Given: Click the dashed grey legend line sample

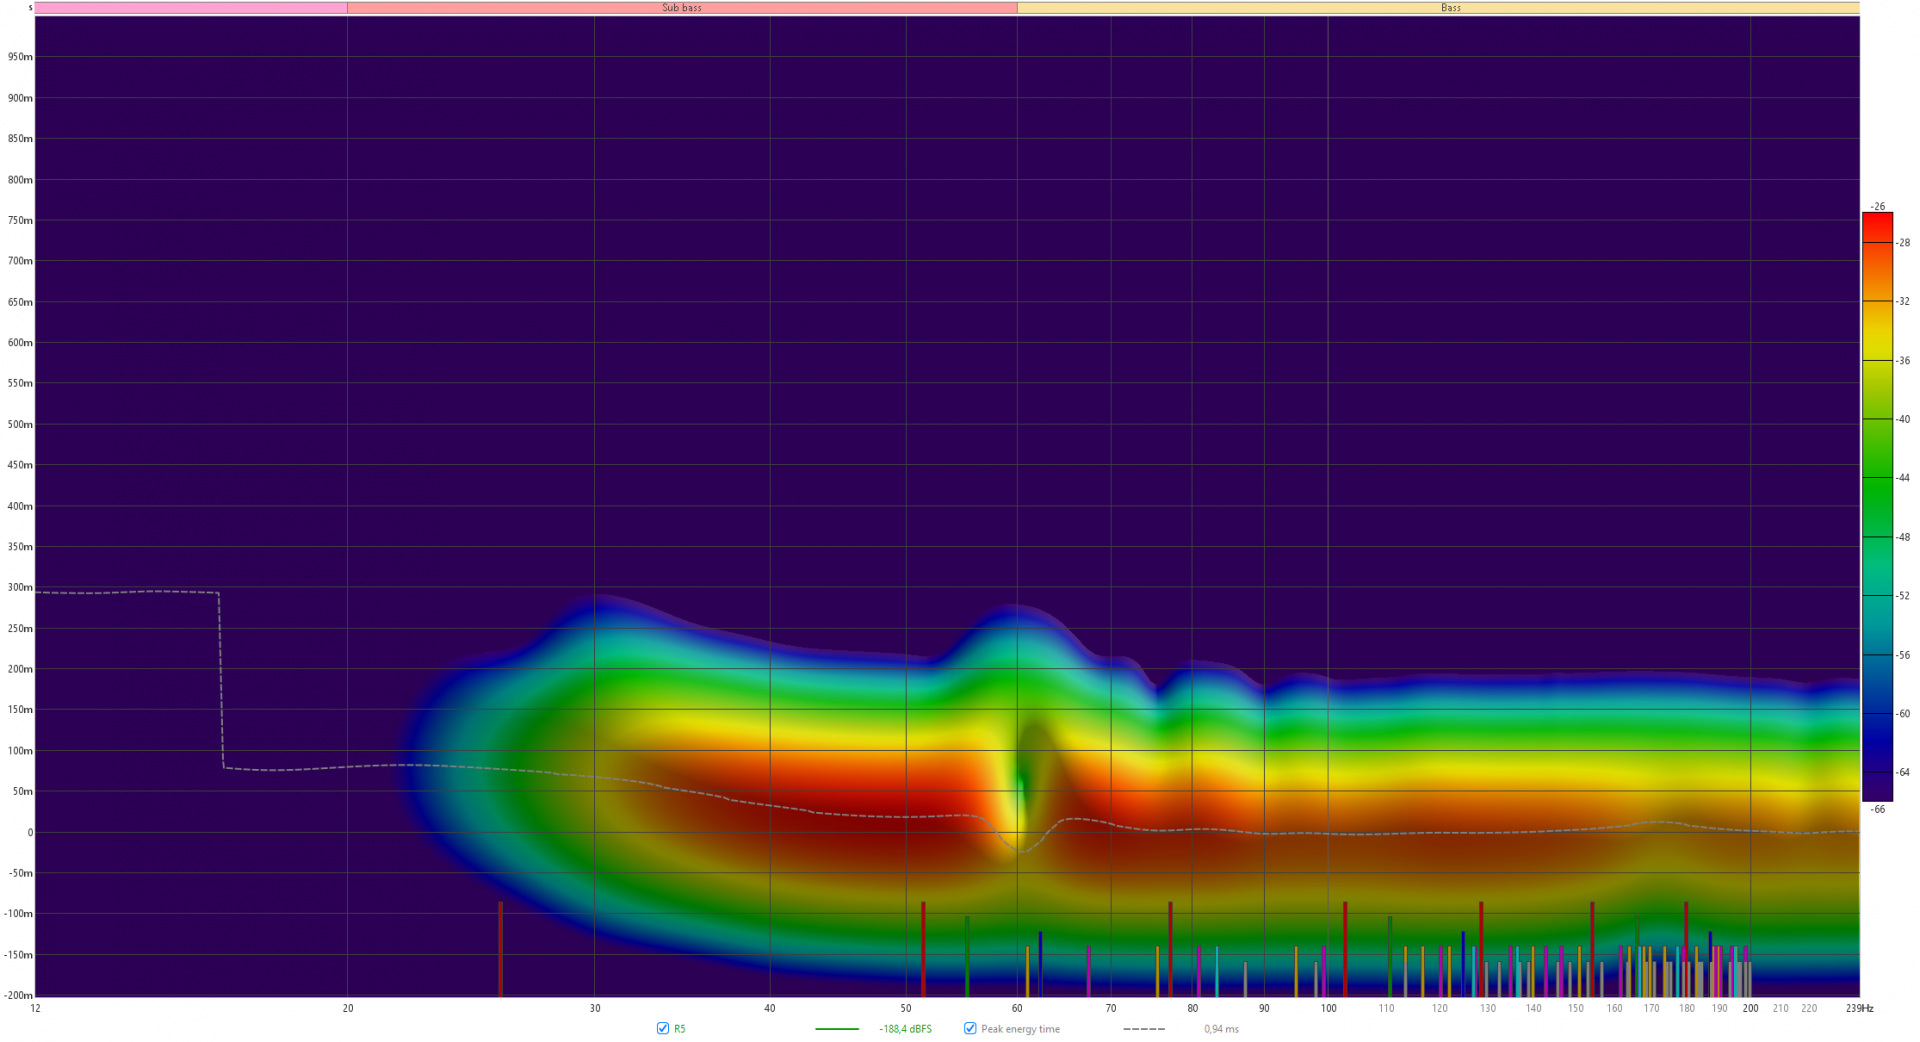Looking at the screenshot, I should pyautogui.click(x=1144, y=1029).
